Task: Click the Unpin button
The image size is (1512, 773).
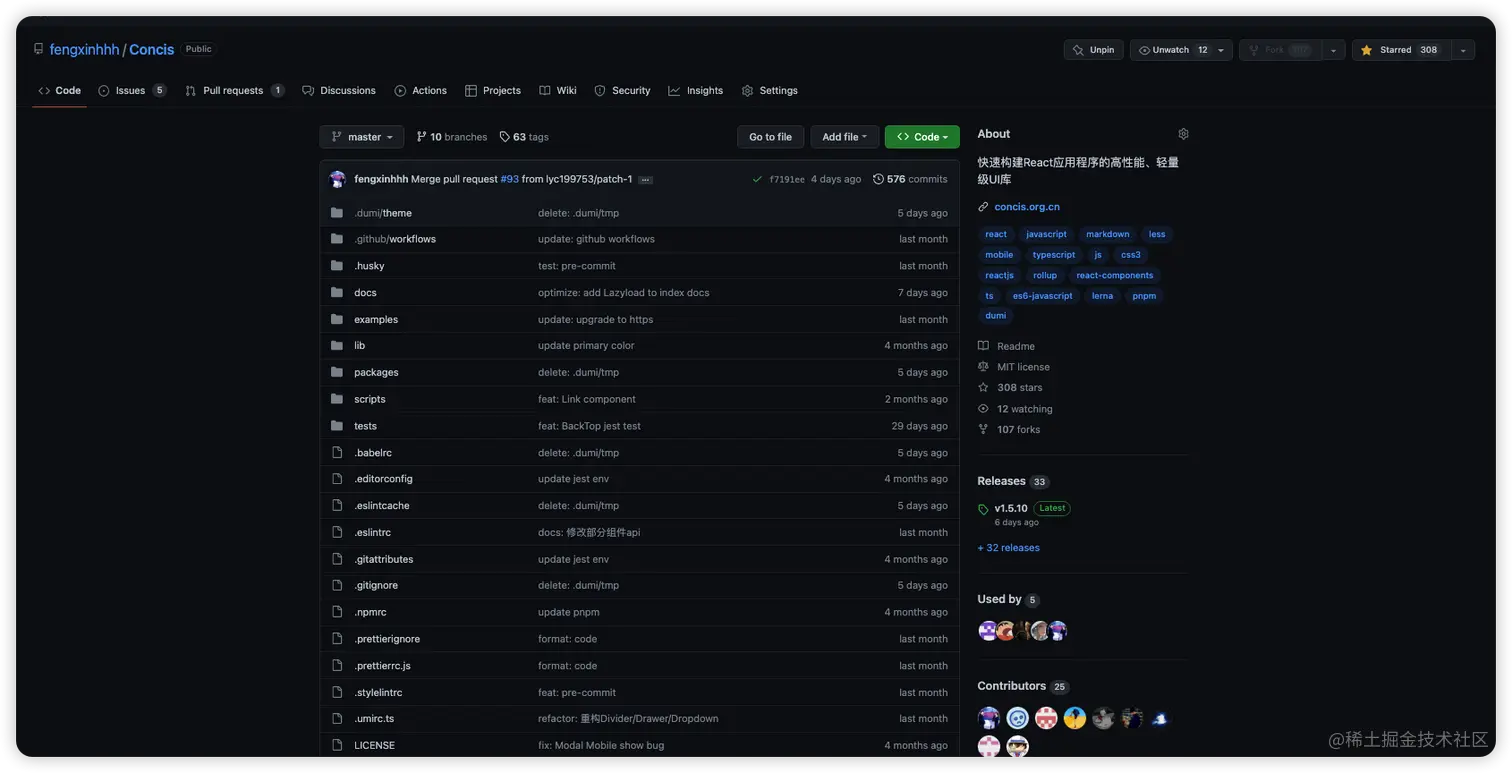Action: 1093,50
